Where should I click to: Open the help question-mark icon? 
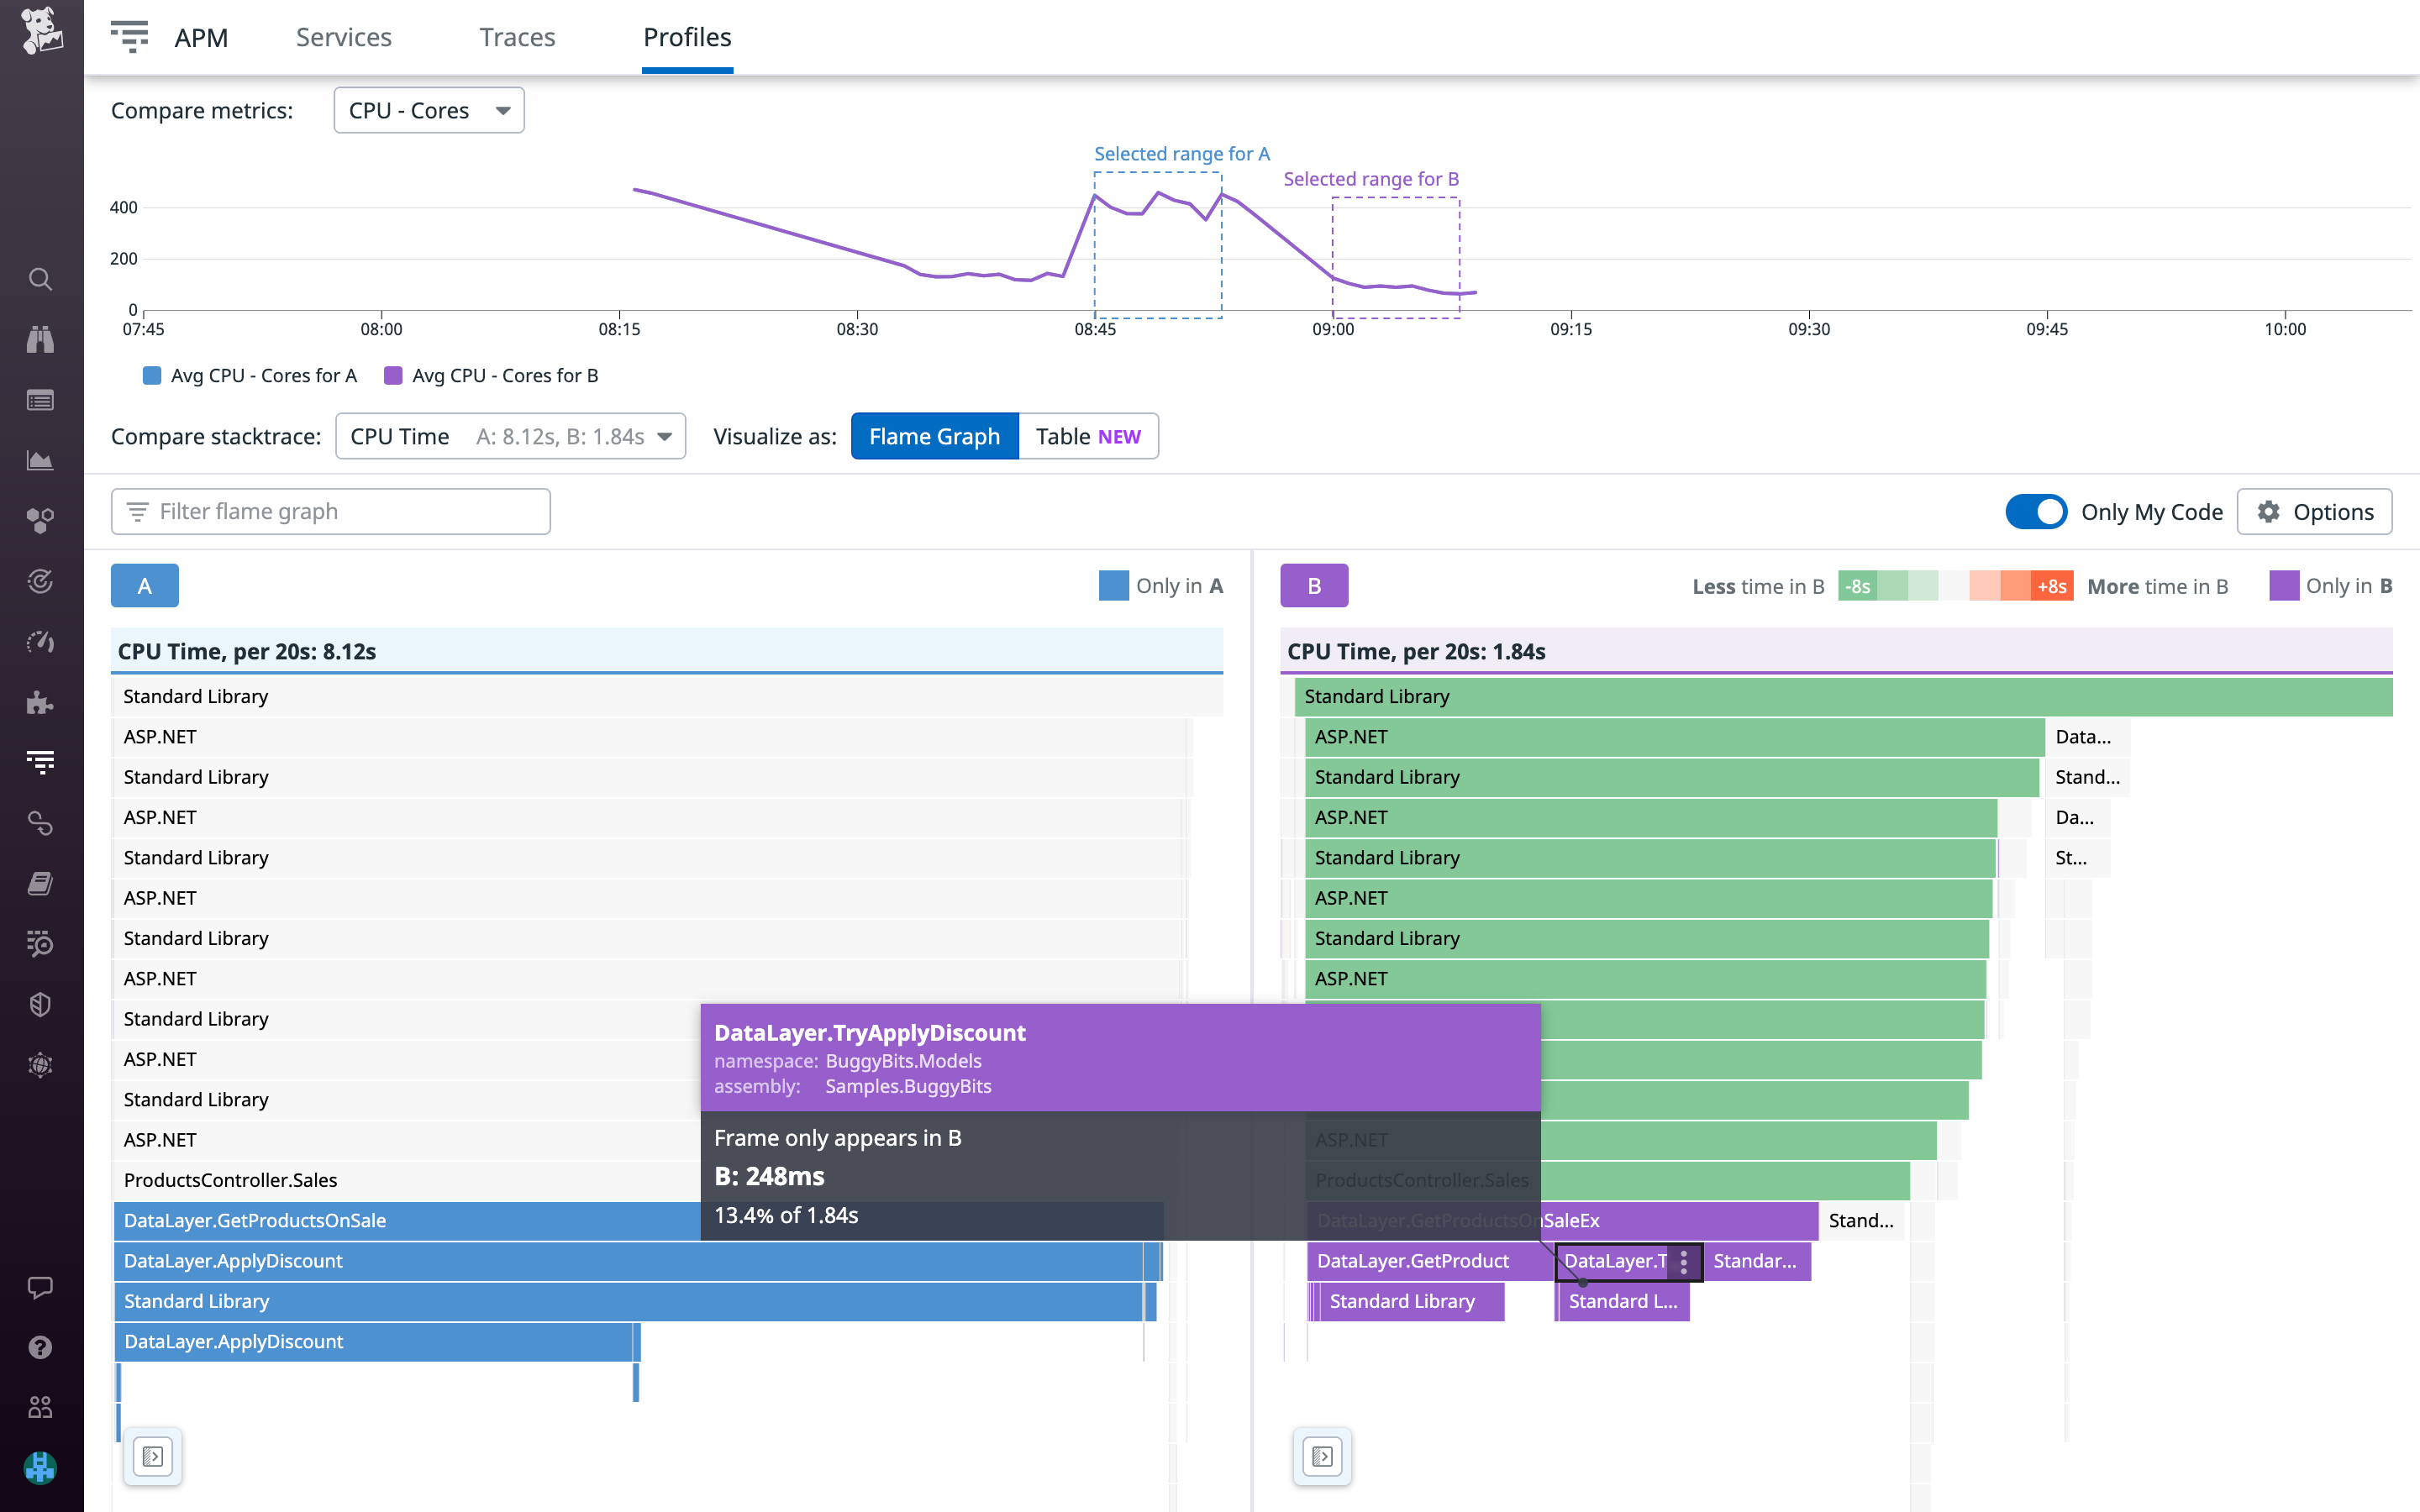(40, 1347)
